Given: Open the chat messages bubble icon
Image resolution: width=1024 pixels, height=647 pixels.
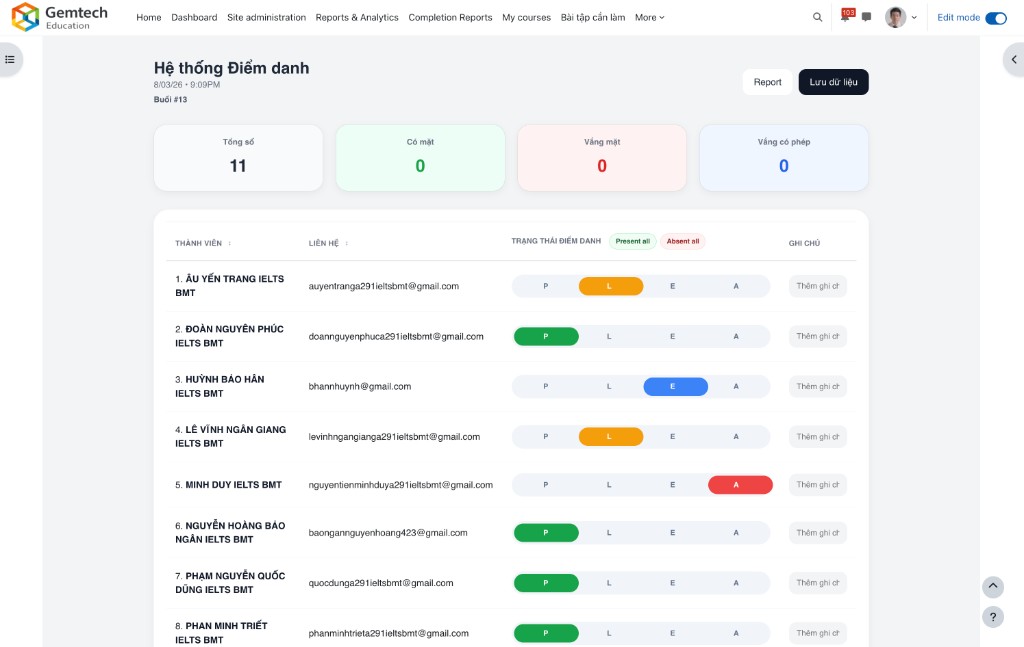Looking at the screenshot, I should point(864,17).
